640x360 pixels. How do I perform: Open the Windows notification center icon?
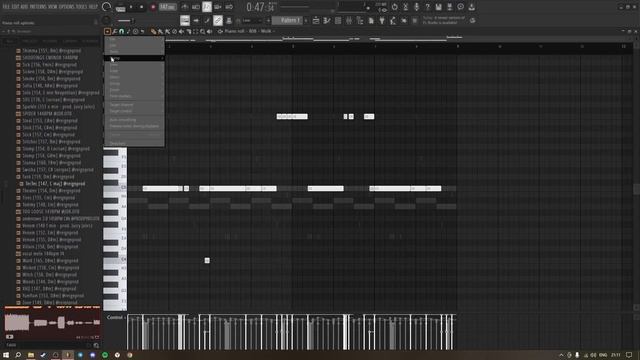[629, 355]
